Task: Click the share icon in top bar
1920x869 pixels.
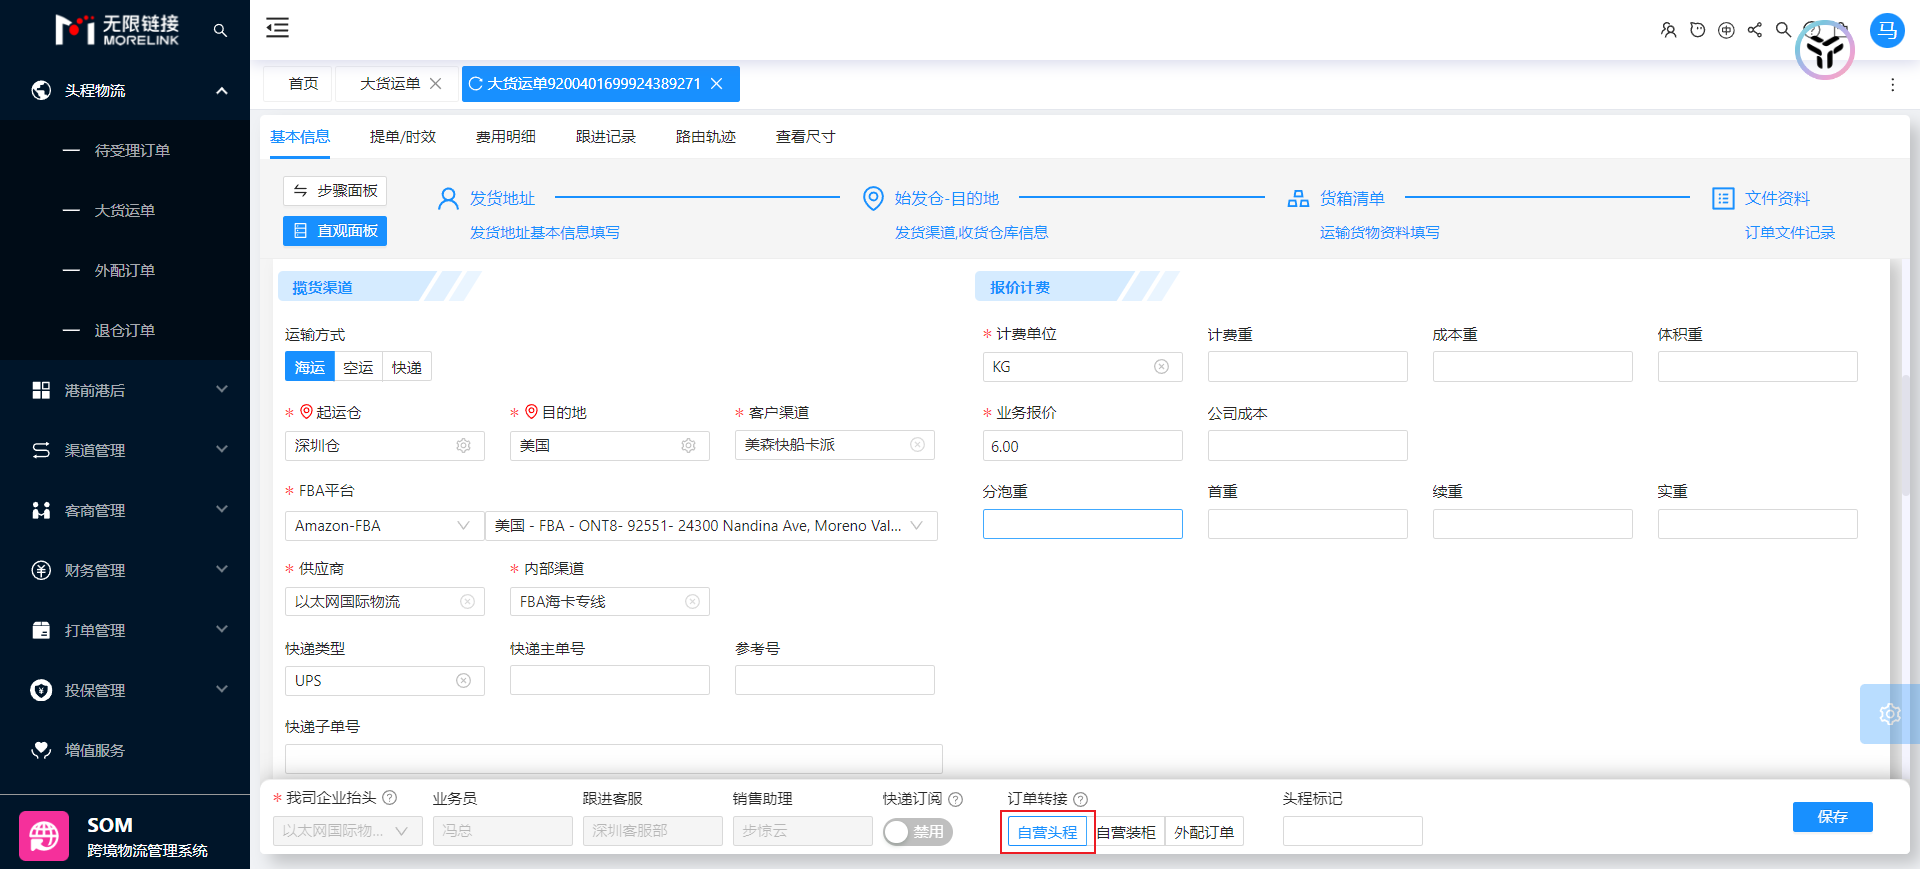Action: [1755, 30]
